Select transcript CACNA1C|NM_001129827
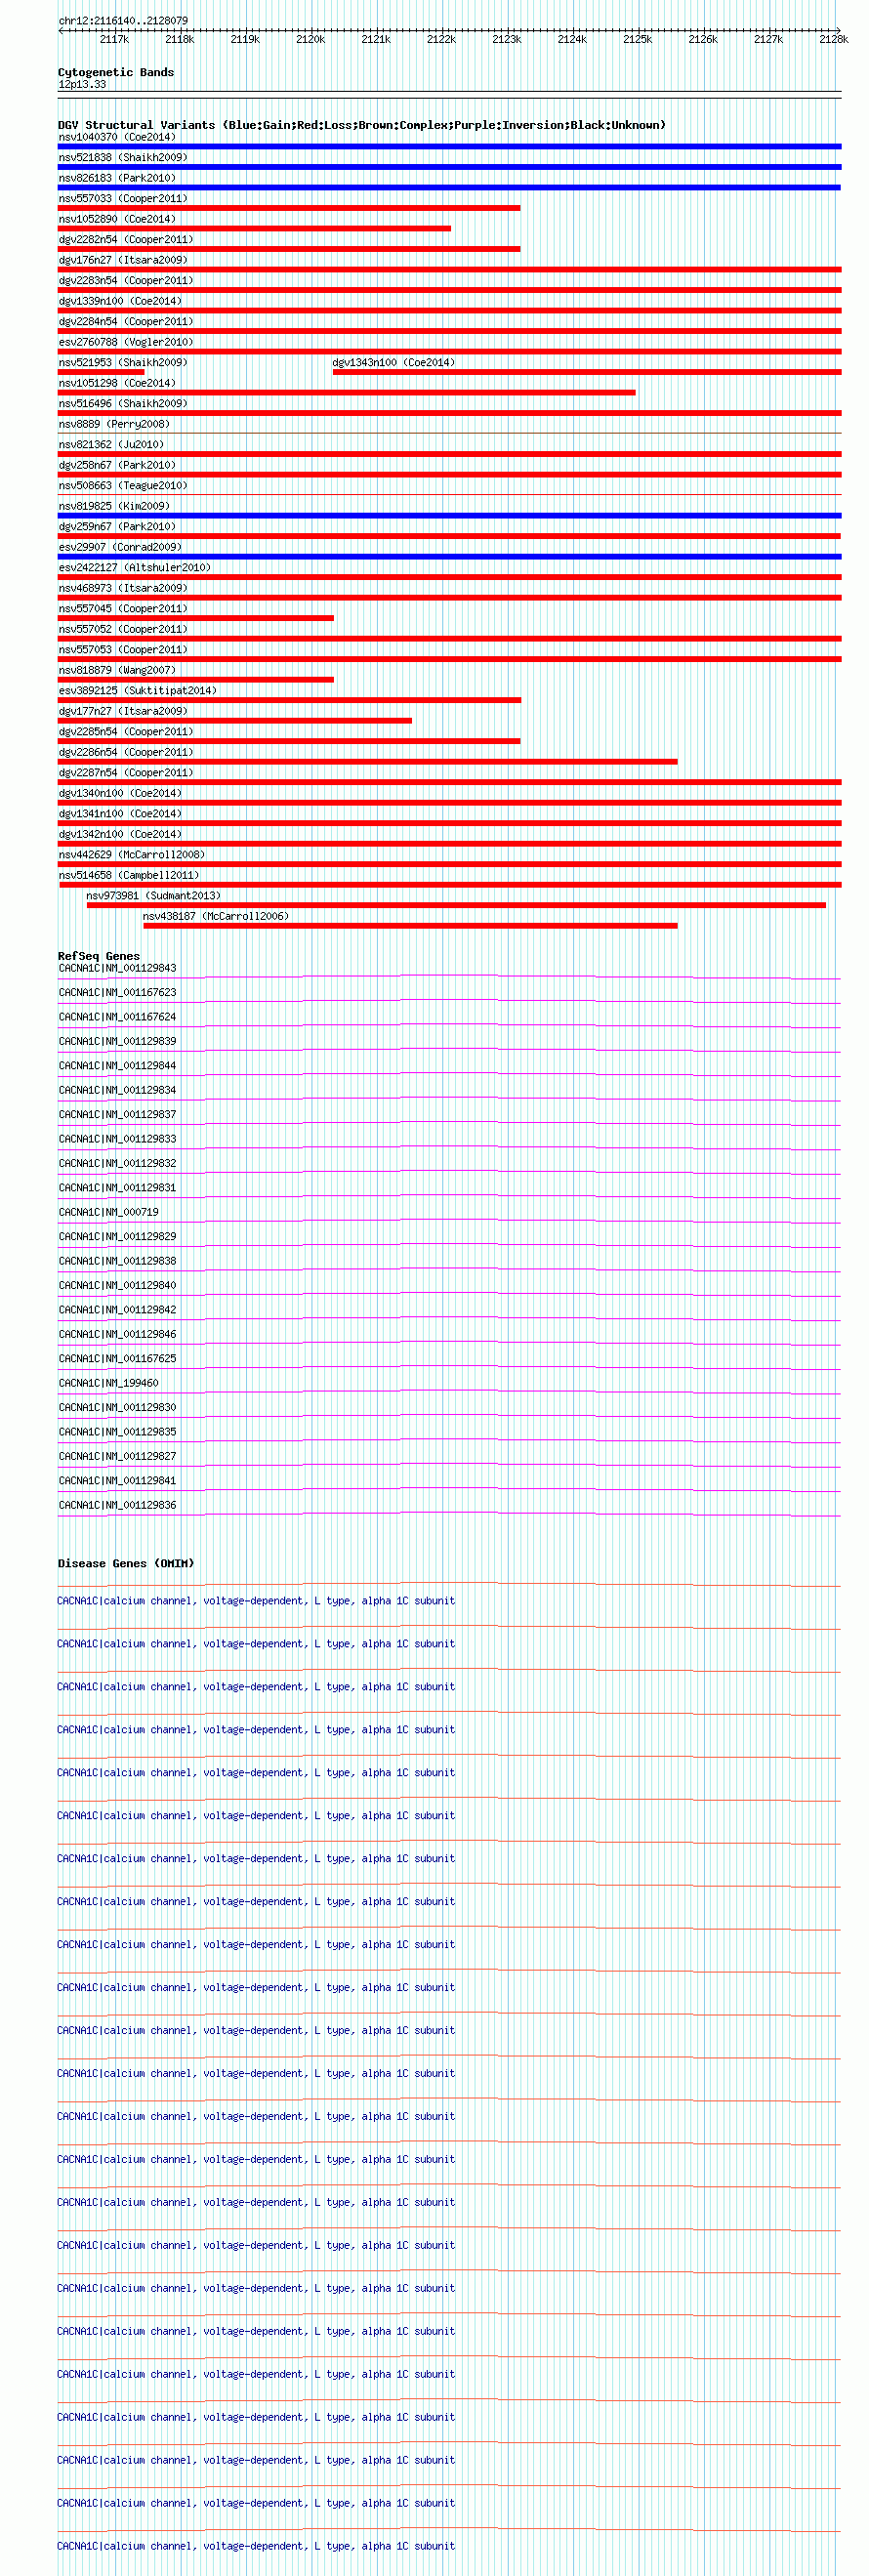Viewport: 869px width, 2576px height. coord(117,1456)
